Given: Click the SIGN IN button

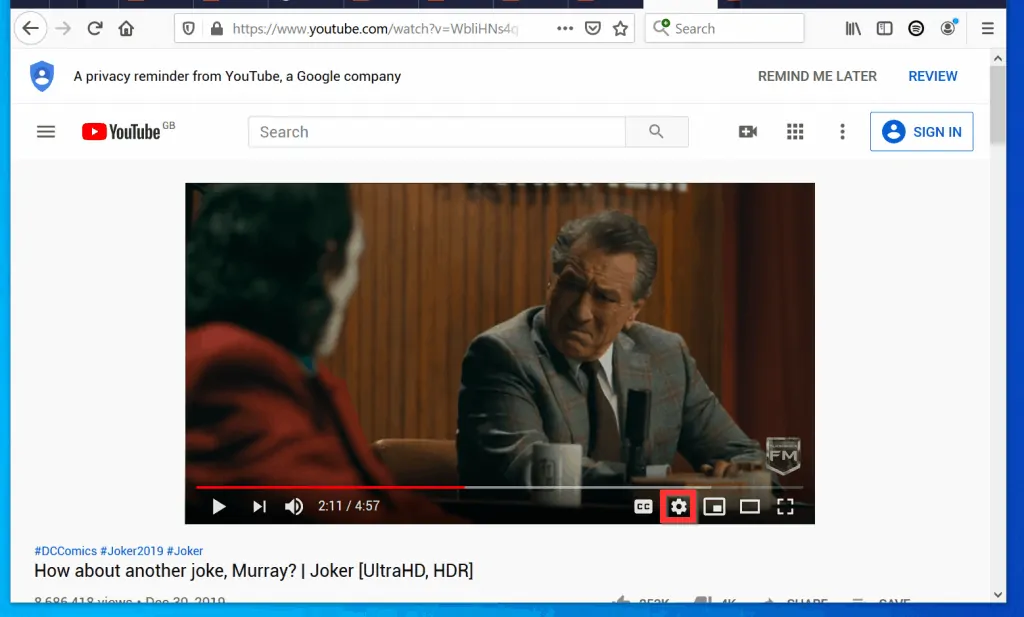Looking at the screenshot, I should click(x=921, y=132).
